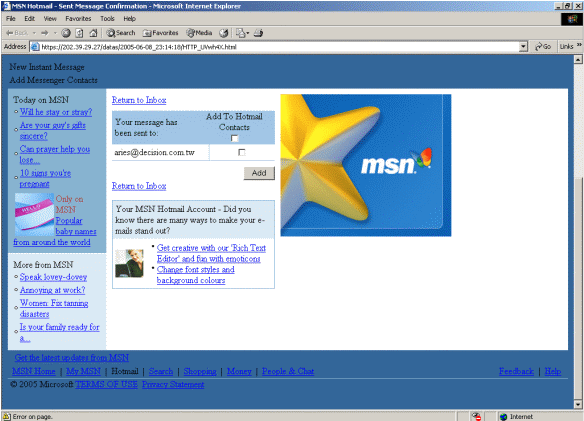
Task: Click the scrollbar up arrow
Action: click(x=578, y=59)
